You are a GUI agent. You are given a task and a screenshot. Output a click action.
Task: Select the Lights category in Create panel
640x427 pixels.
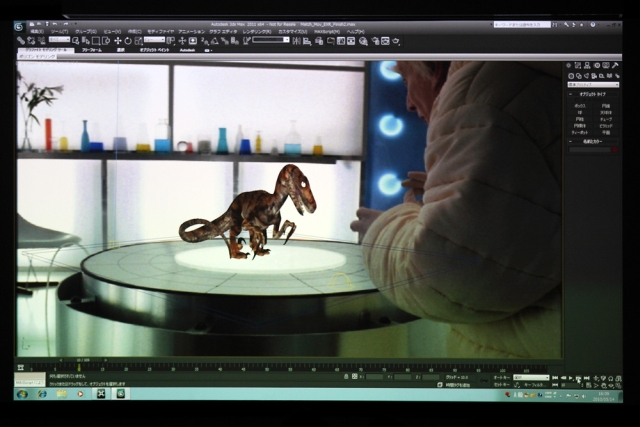point(587,76)
